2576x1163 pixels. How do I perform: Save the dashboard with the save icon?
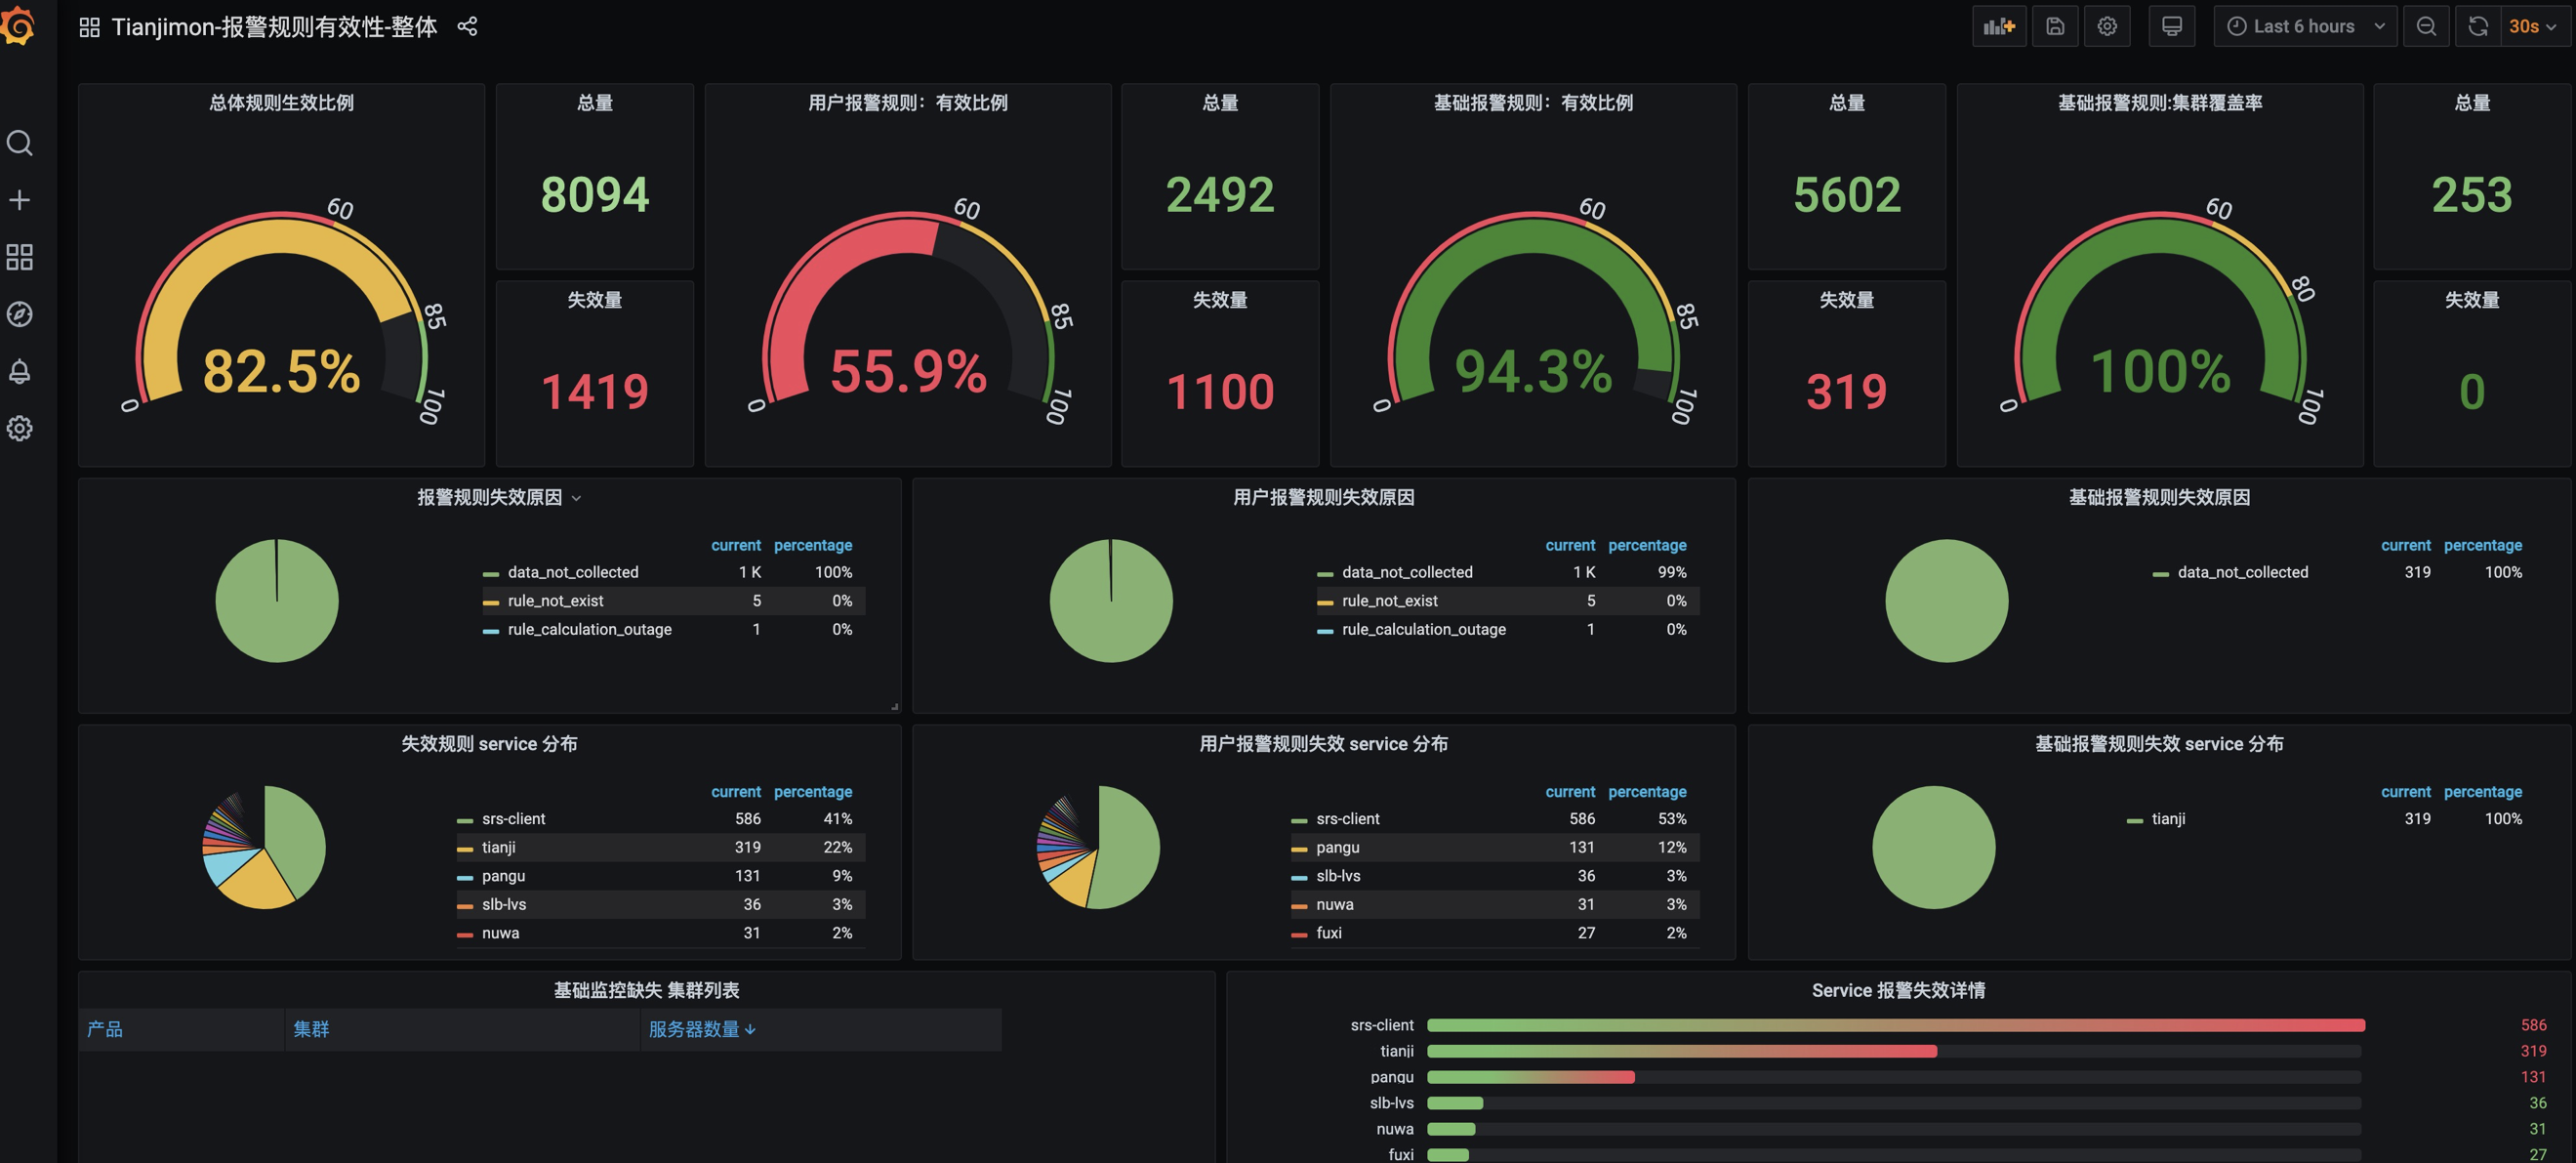pos(2055,26)
